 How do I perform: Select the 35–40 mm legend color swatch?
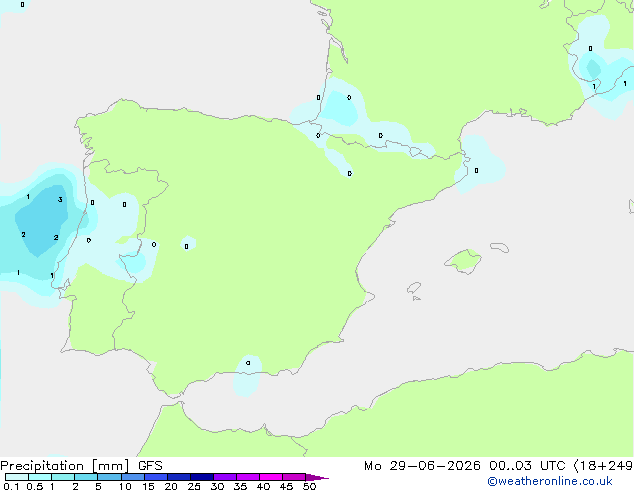point(248,477)
